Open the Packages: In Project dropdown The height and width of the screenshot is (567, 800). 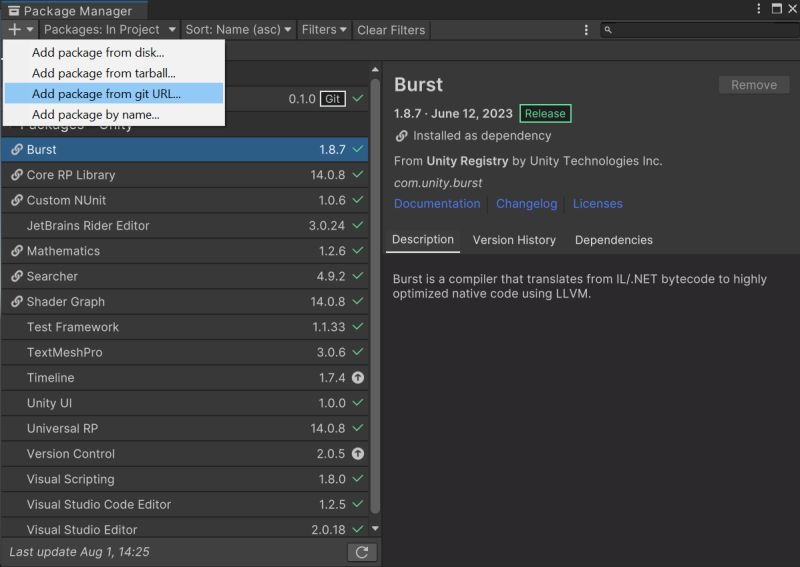109,30
